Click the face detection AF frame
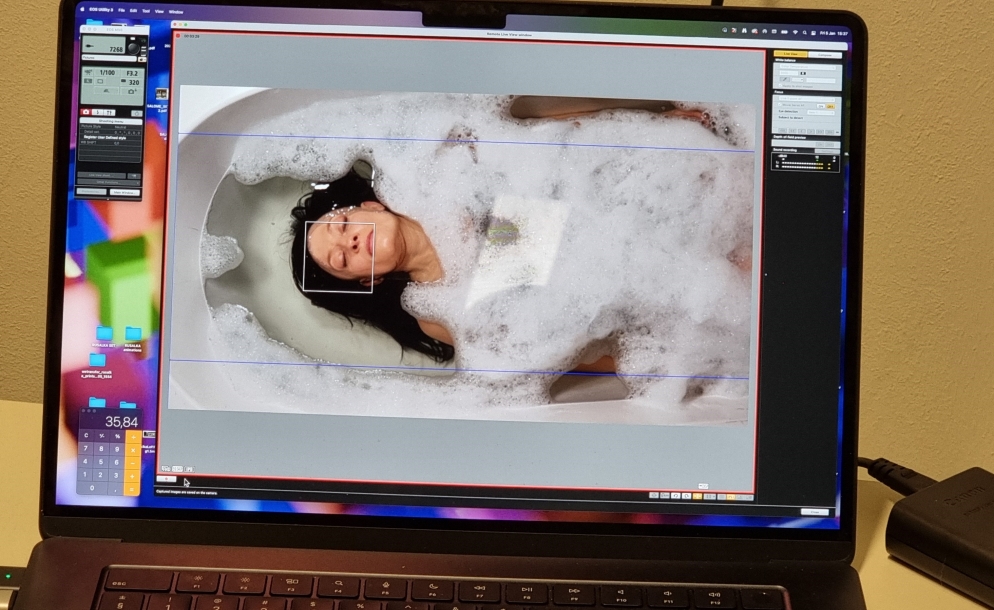Viewport: 994px width, 610px height. click(x=339, y=257)
